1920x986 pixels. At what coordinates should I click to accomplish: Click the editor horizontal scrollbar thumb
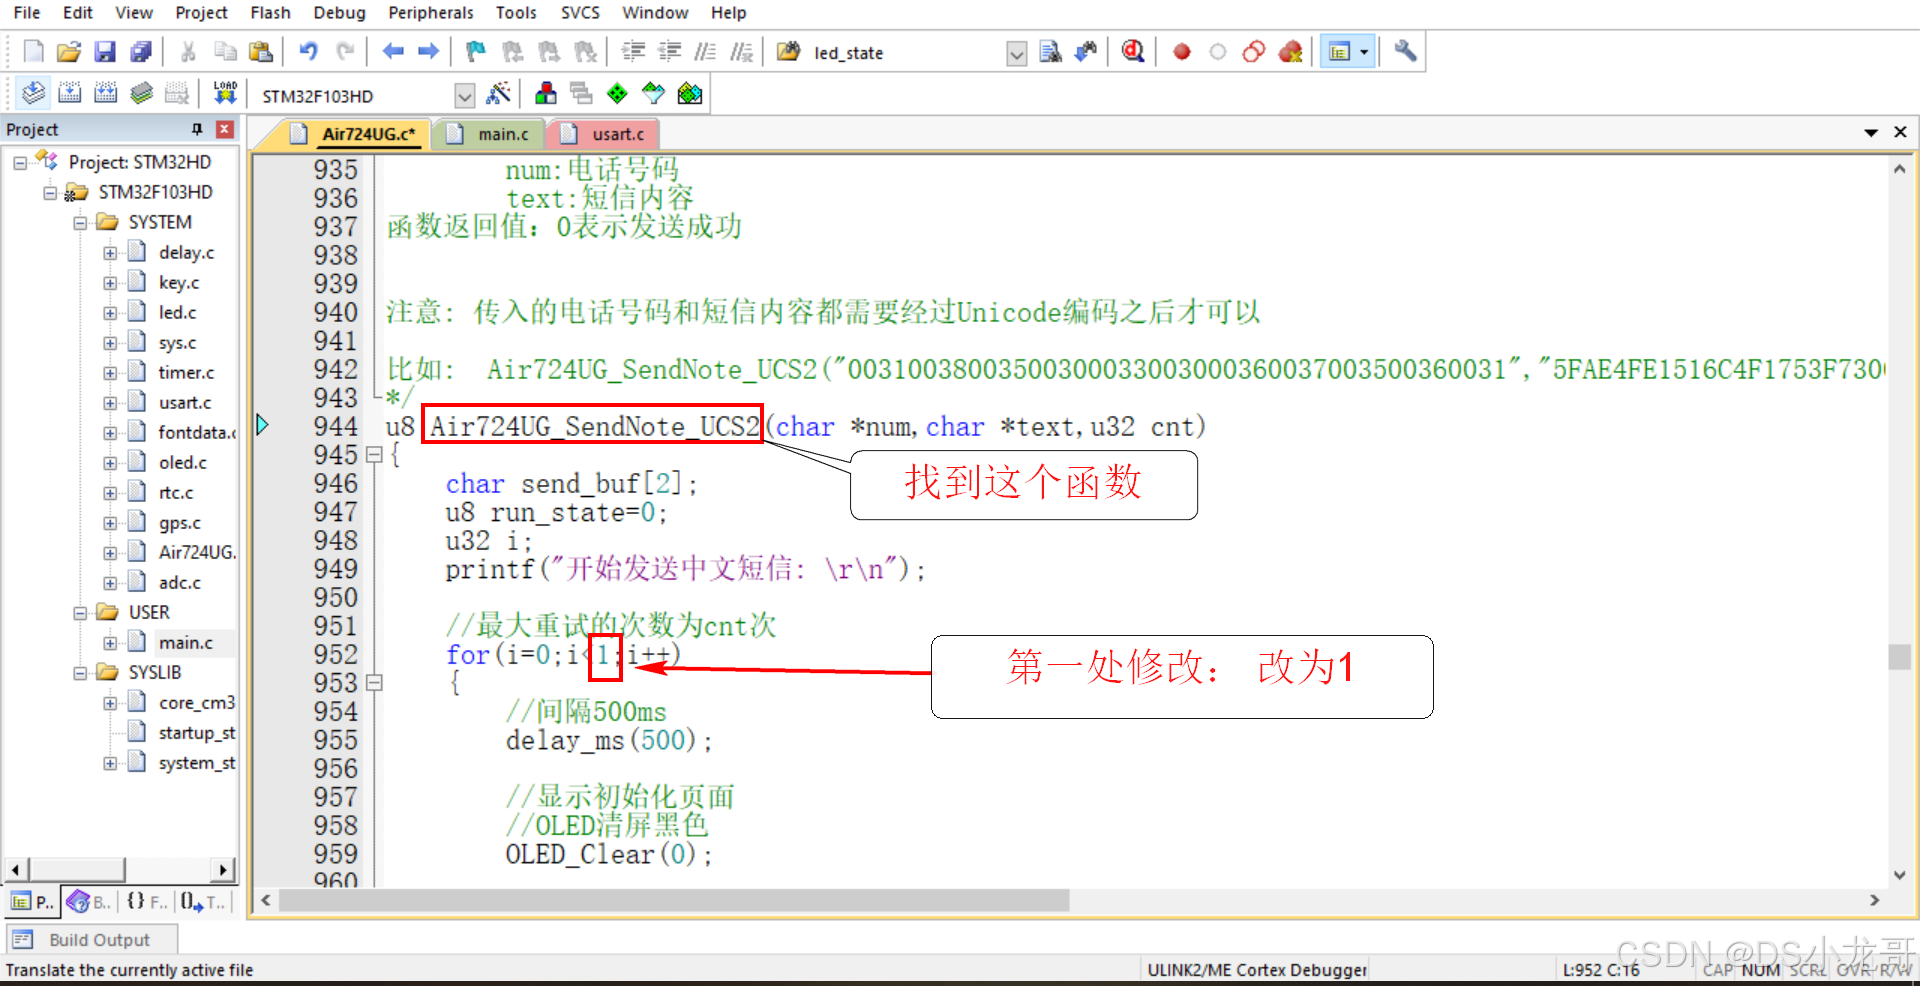(x=674, y=901)
